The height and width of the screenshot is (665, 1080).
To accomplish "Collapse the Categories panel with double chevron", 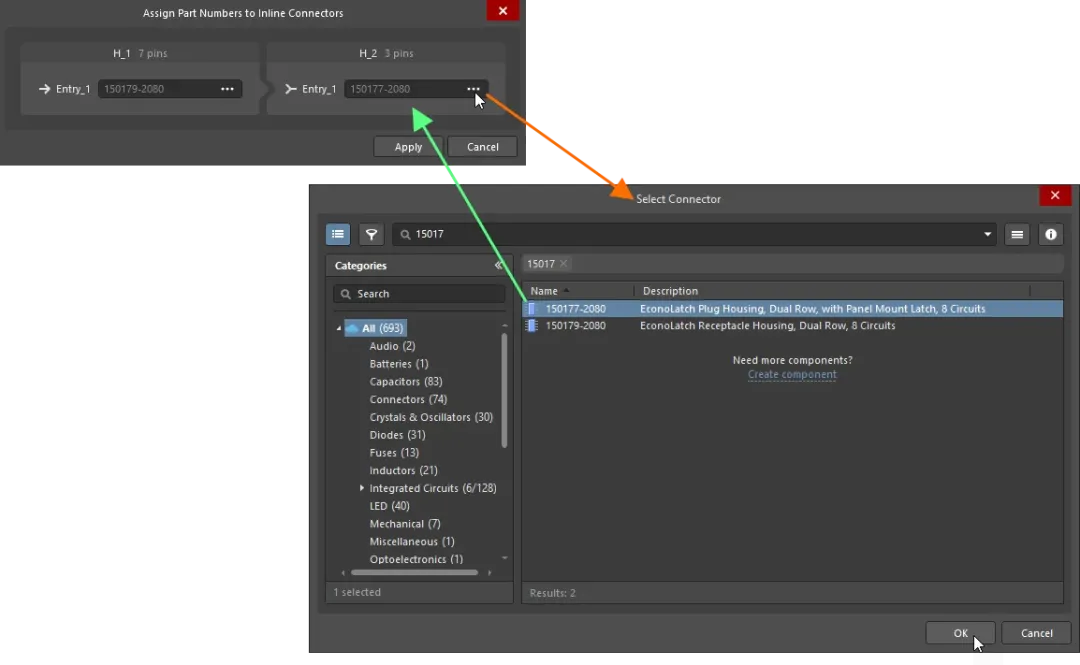I will tap(499, 265).
